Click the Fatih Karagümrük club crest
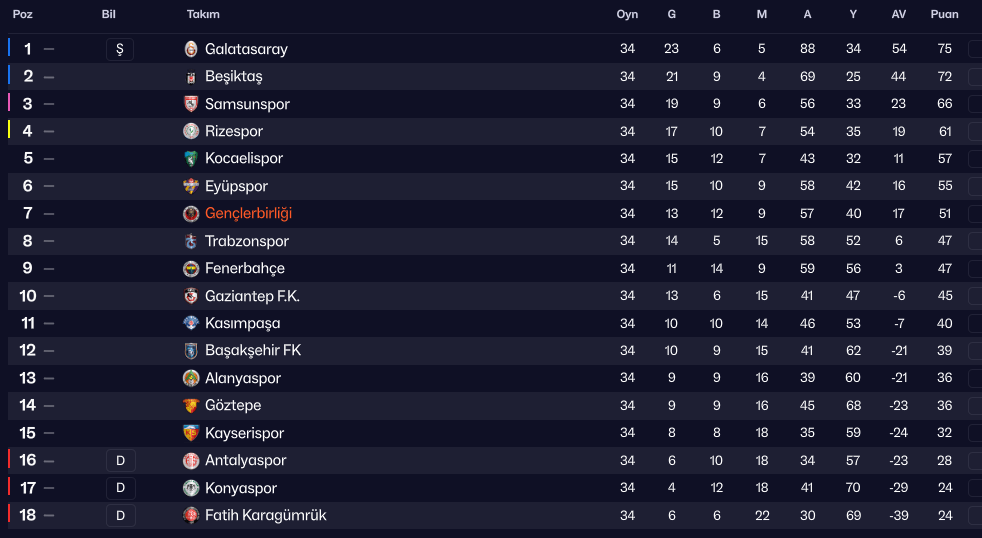The width and height of the screenshot is (982, 538). (x=191, y=515)
